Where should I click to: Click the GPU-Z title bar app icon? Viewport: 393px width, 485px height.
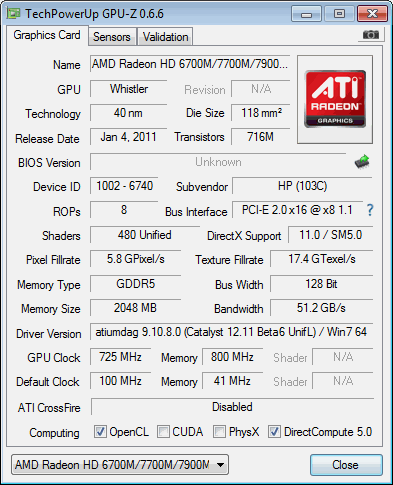pyautogui.click(x=14, y=13)
